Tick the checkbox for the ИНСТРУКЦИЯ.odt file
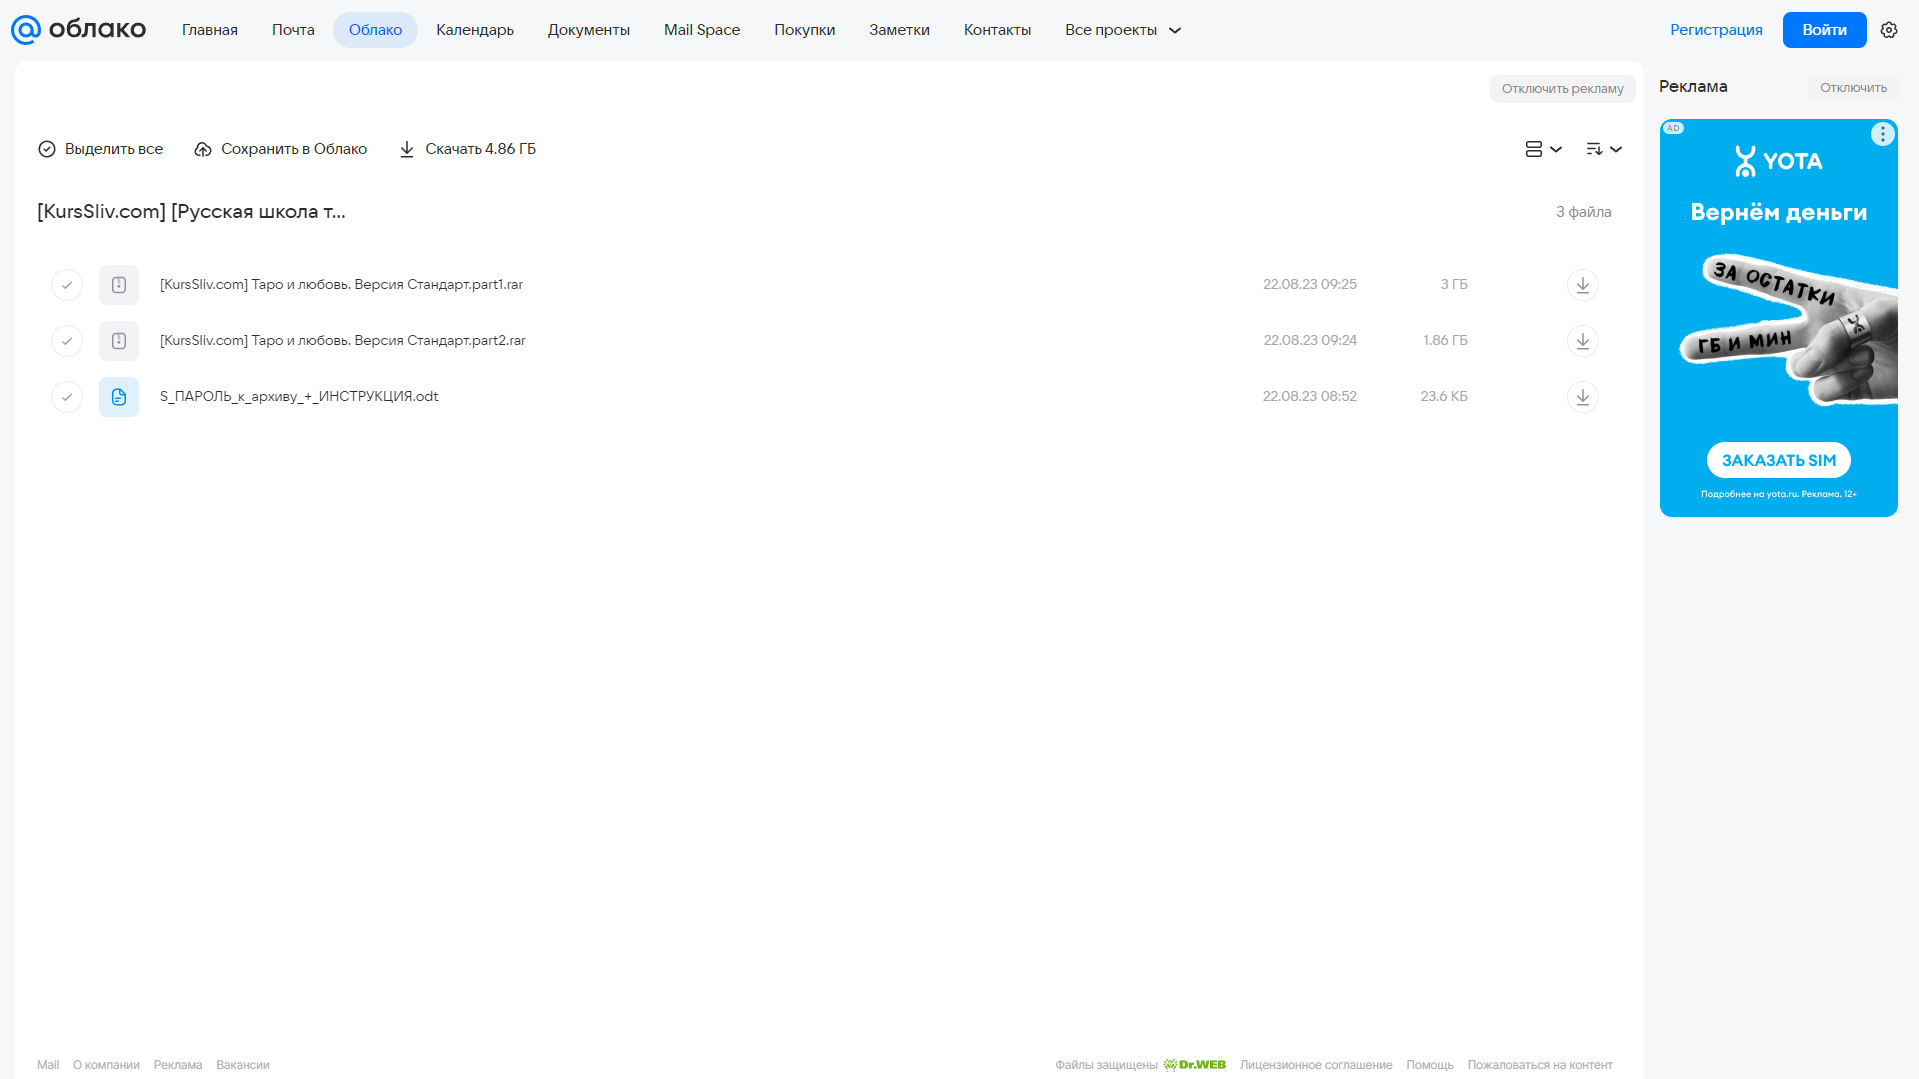1919x1079 pixels. (x=67, y=397)
